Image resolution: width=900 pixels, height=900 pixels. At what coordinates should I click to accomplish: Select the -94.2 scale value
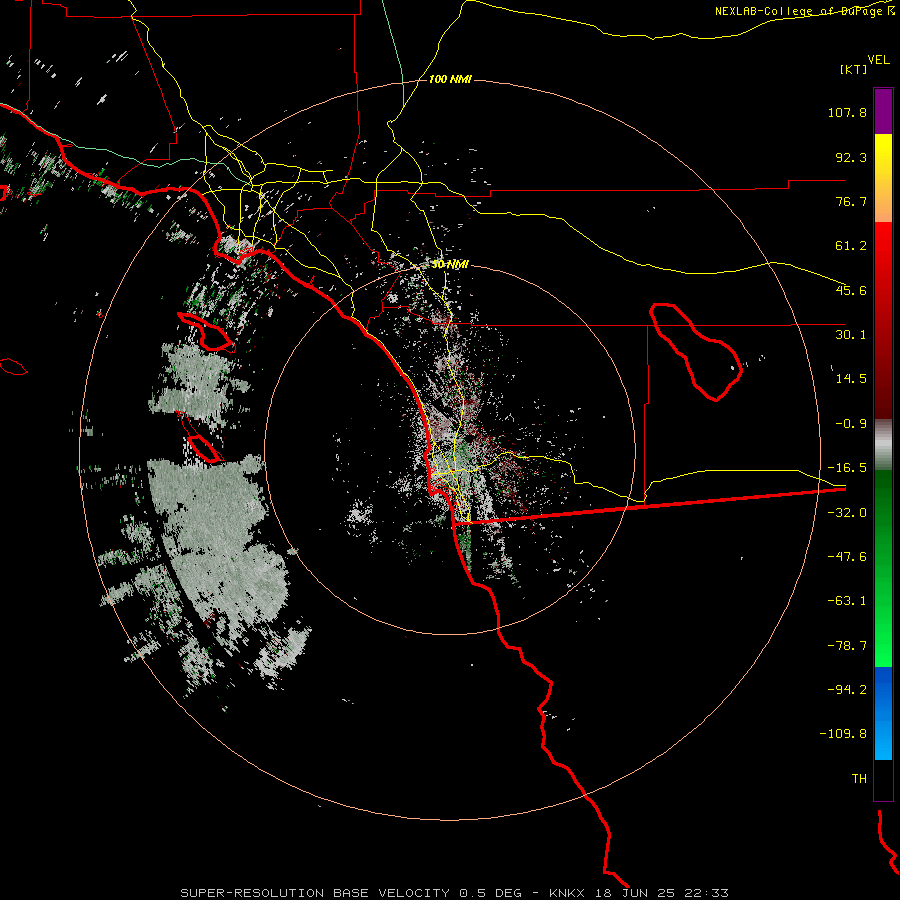pyautogui.click(x=847, y=689)
